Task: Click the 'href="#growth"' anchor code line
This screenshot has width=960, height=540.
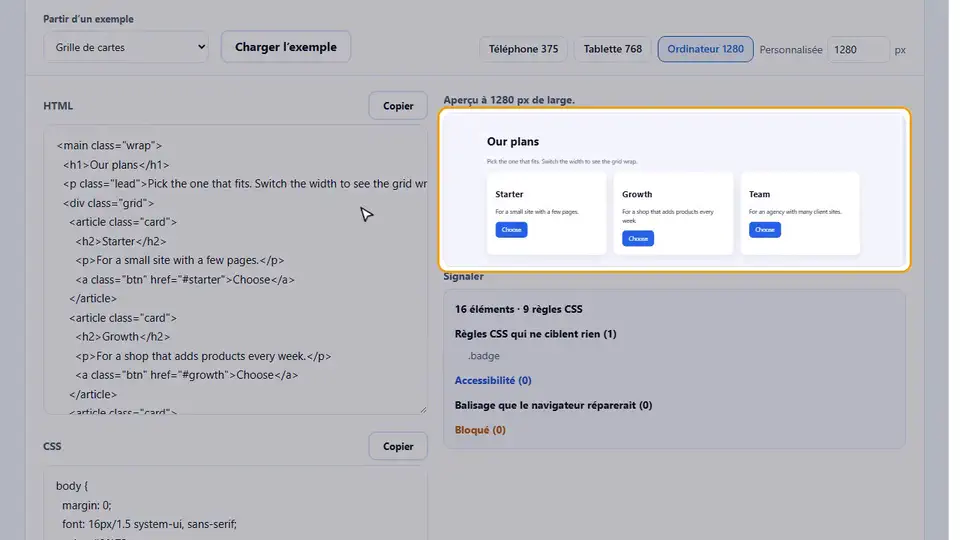Action: coord(187,375)
